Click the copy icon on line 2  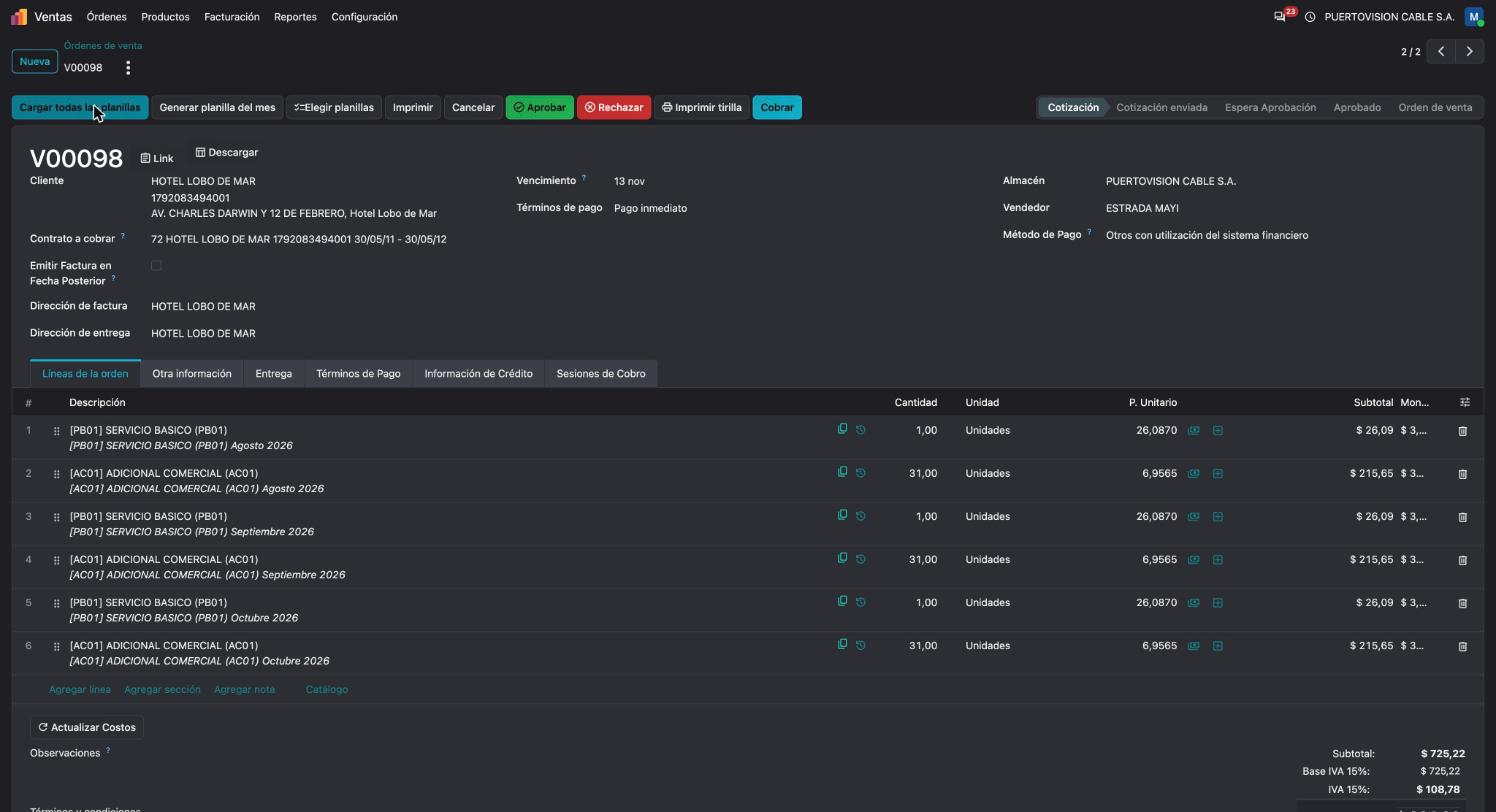coord(842,472)
